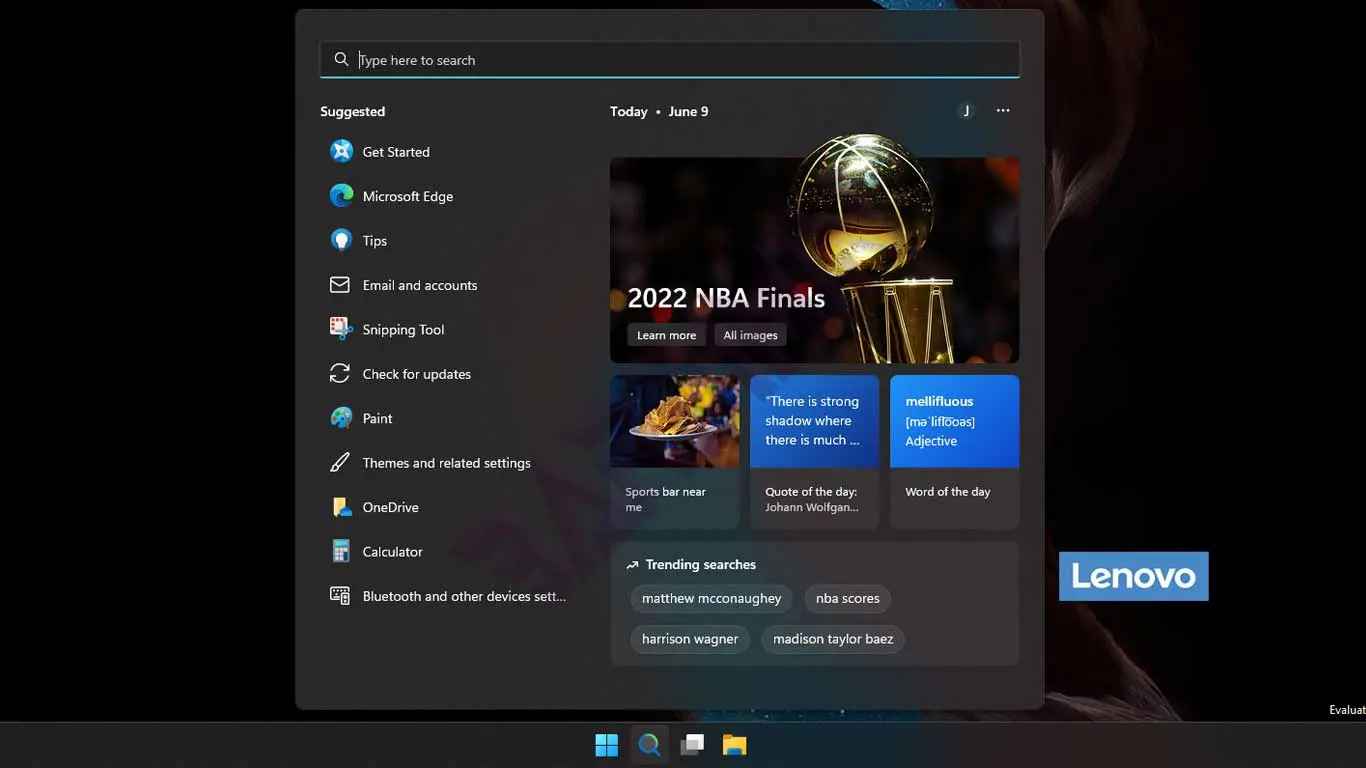Open Bluetooth and other devices settings

point(463,596)
